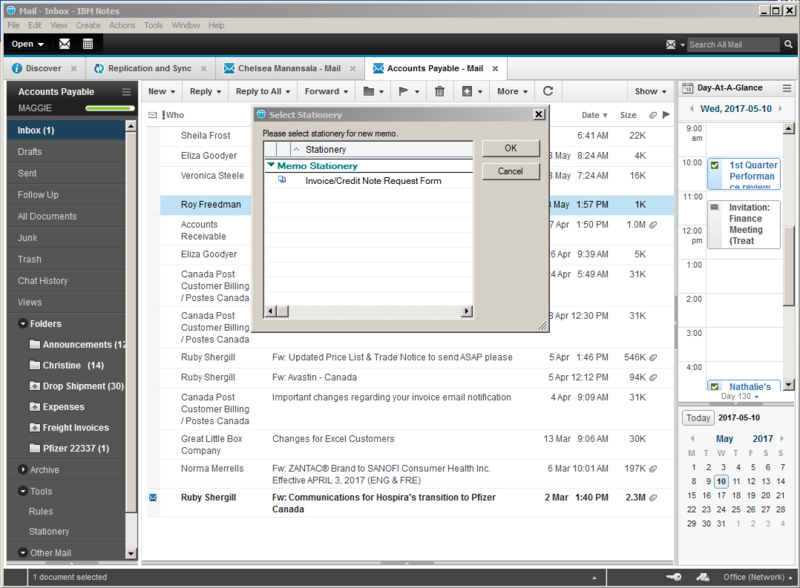Click the mail search scope envelope icon

671,44
